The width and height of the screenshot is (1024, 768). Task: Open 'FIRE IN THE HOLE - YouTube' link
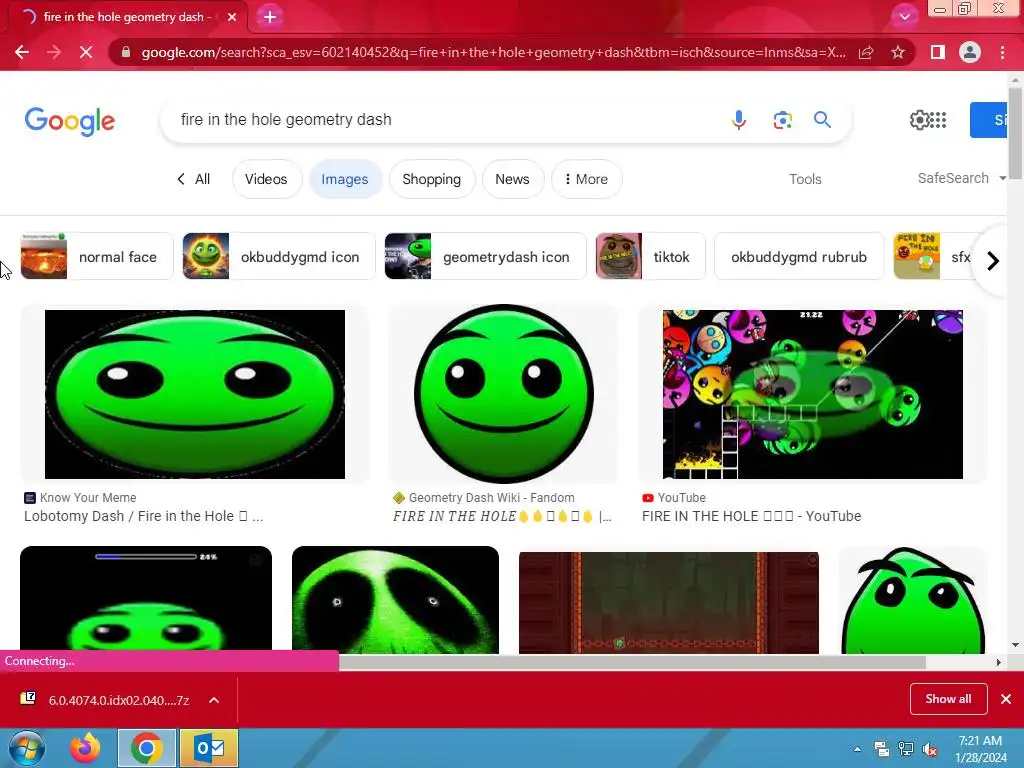(x=751, y=516)
